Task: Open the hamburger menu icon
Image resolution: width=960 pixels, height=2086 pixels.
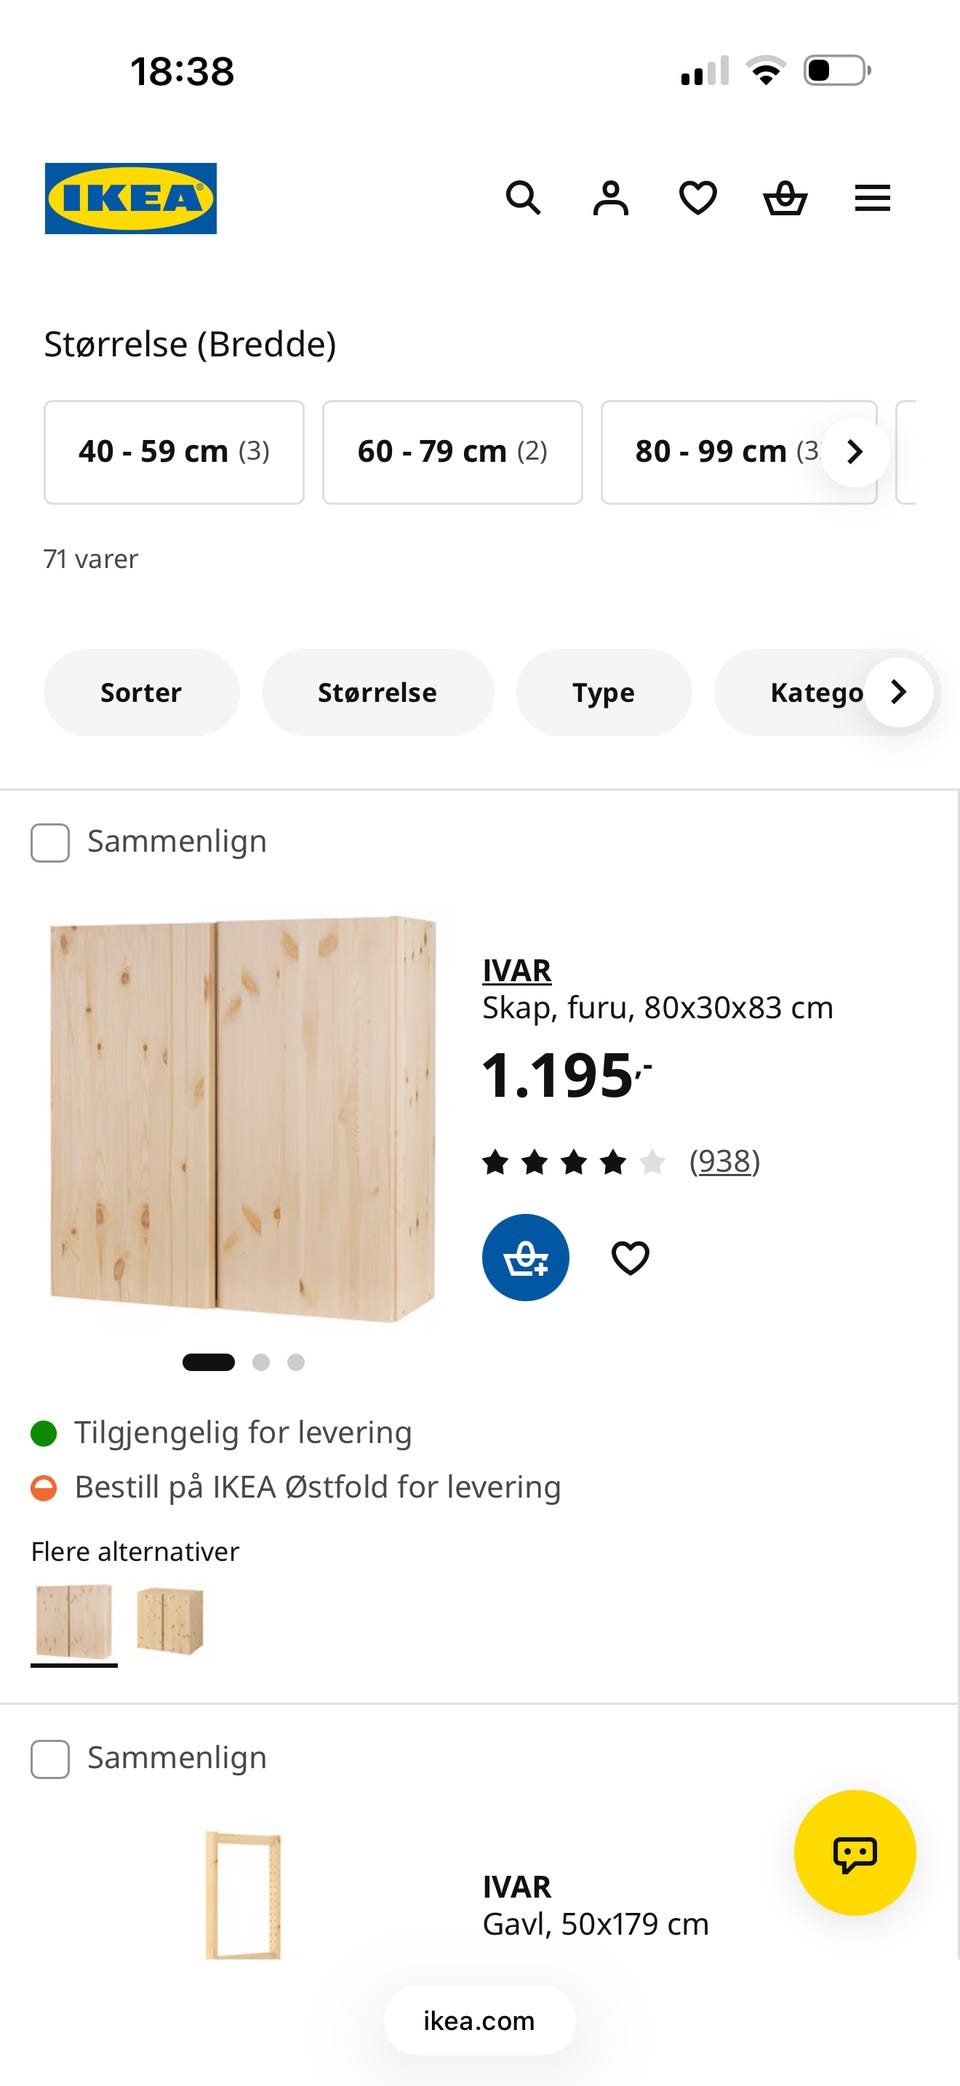Action: pyautogui.click(x=872, y=198)
